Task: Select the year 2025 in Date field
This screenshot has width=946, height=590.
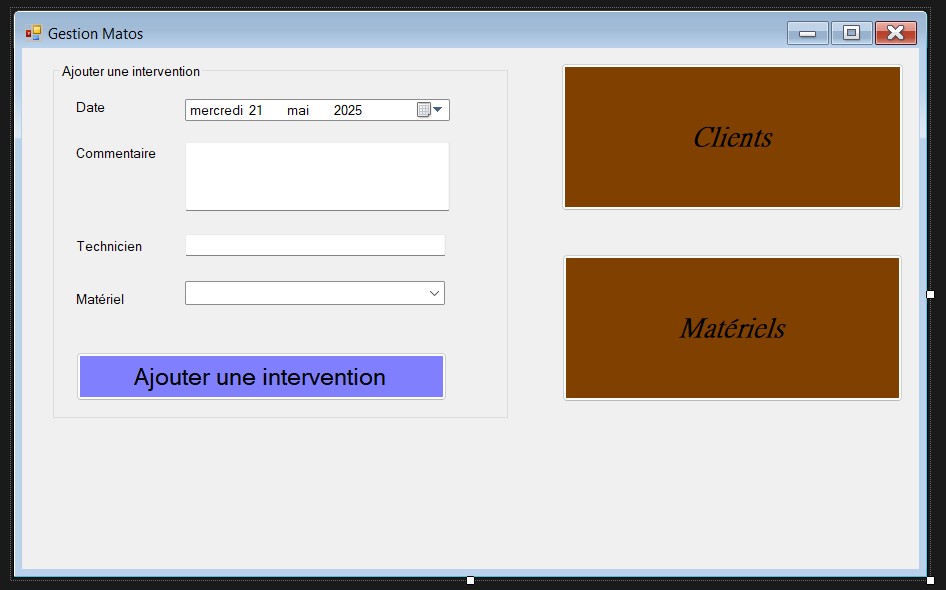Action: [x=348, y=110]
